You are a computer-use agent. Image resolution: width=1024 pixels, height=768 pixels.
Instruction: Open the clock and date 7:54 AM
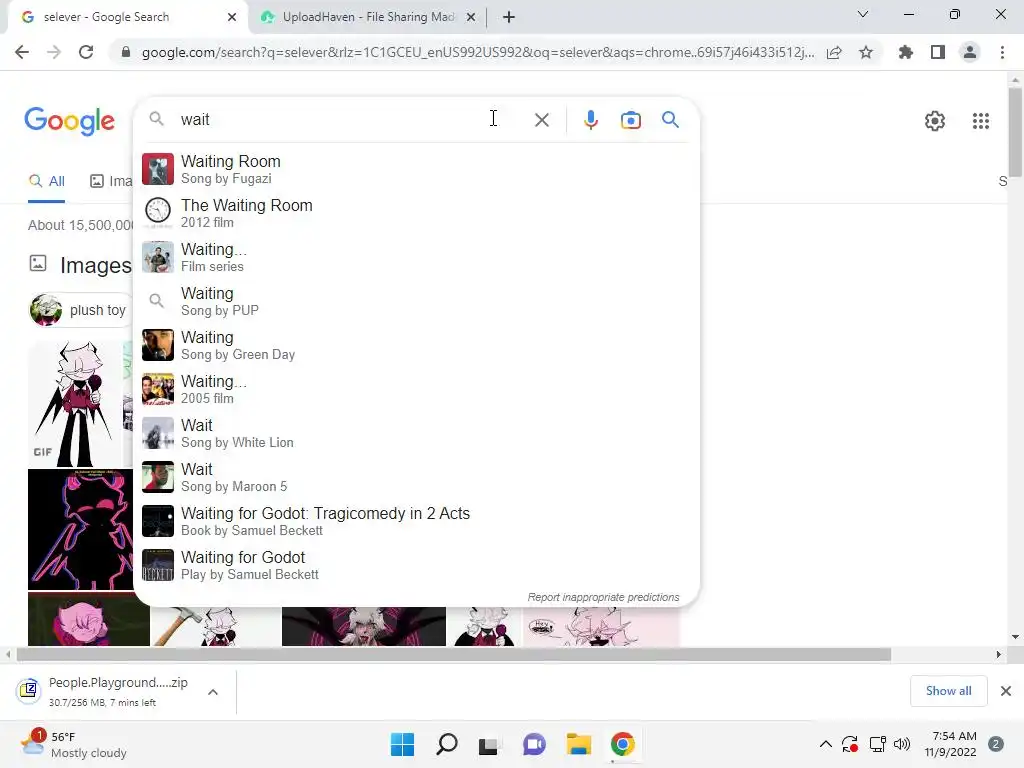pyautogui.click(x=950, y=744)
